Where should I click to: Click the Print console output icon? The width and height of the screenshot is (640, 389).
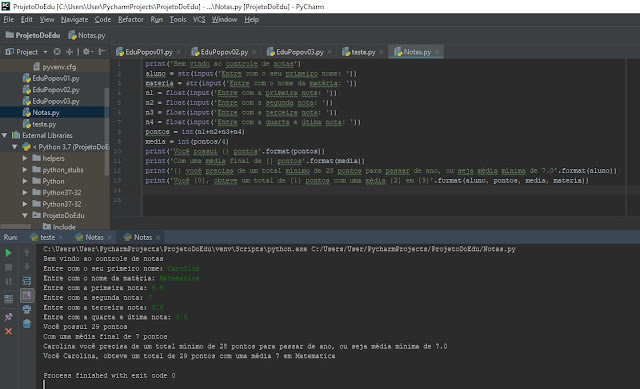coord(27,309)
